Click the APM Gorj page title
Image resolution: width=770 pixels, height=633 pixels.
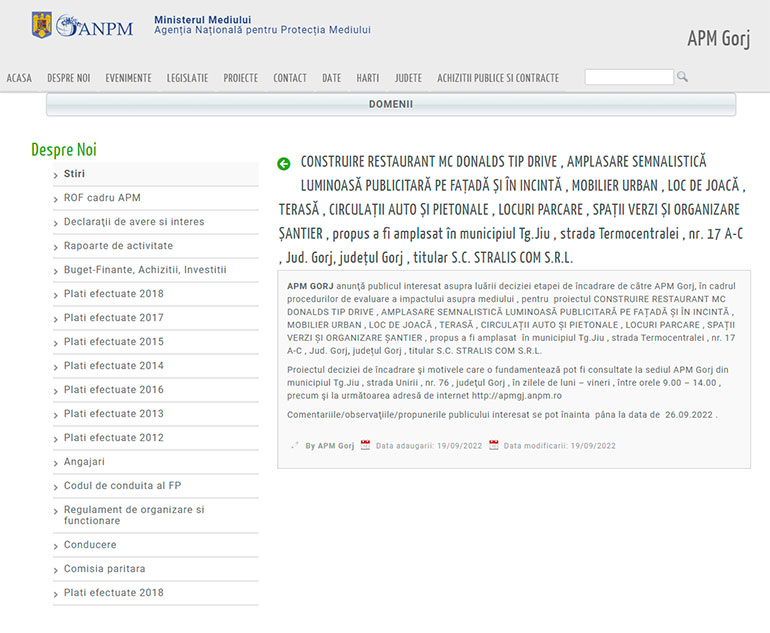718,38
